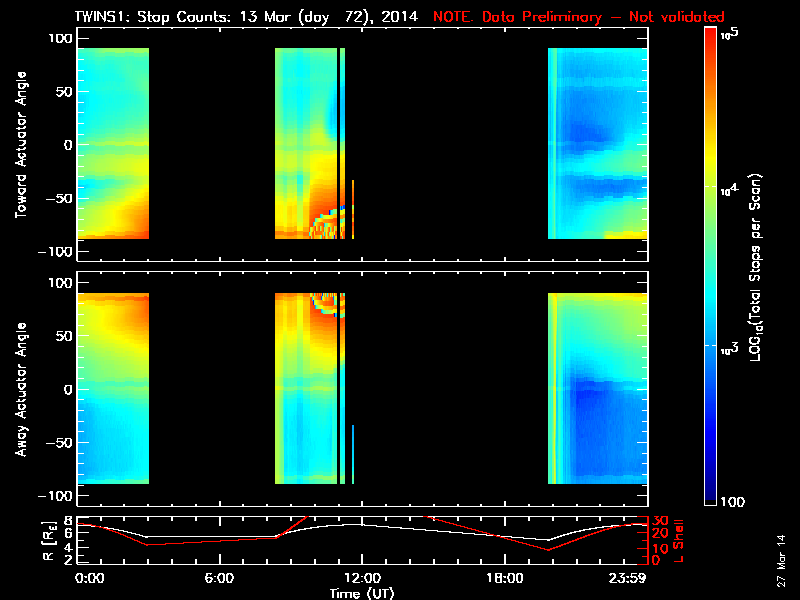The image size is (800, 600).
Task: Click the "0:00" time axis label
Action: (89, 579)
